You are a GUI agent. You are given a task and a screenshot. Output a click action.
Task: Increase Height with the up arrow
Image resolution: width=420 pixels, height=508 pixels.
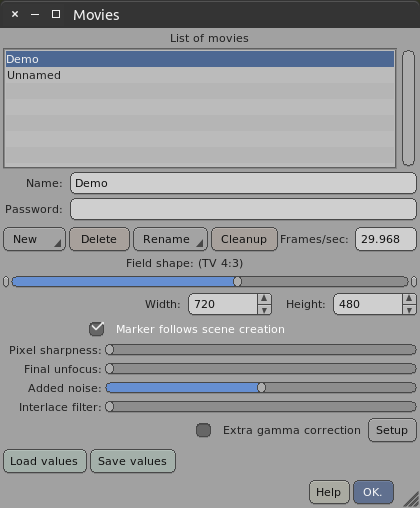[409, 298]
